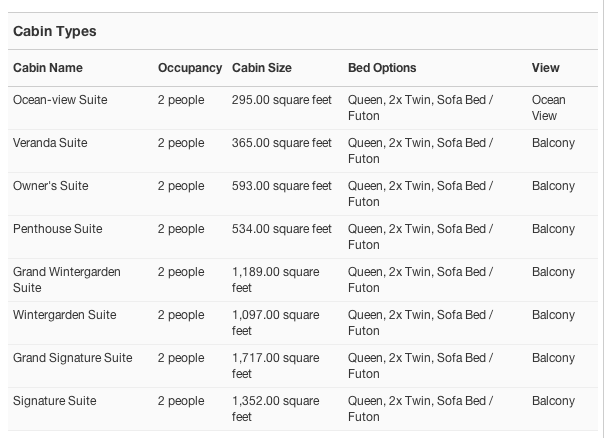
Task: Click the Cabin Types heading
Action: click(55, 31)
